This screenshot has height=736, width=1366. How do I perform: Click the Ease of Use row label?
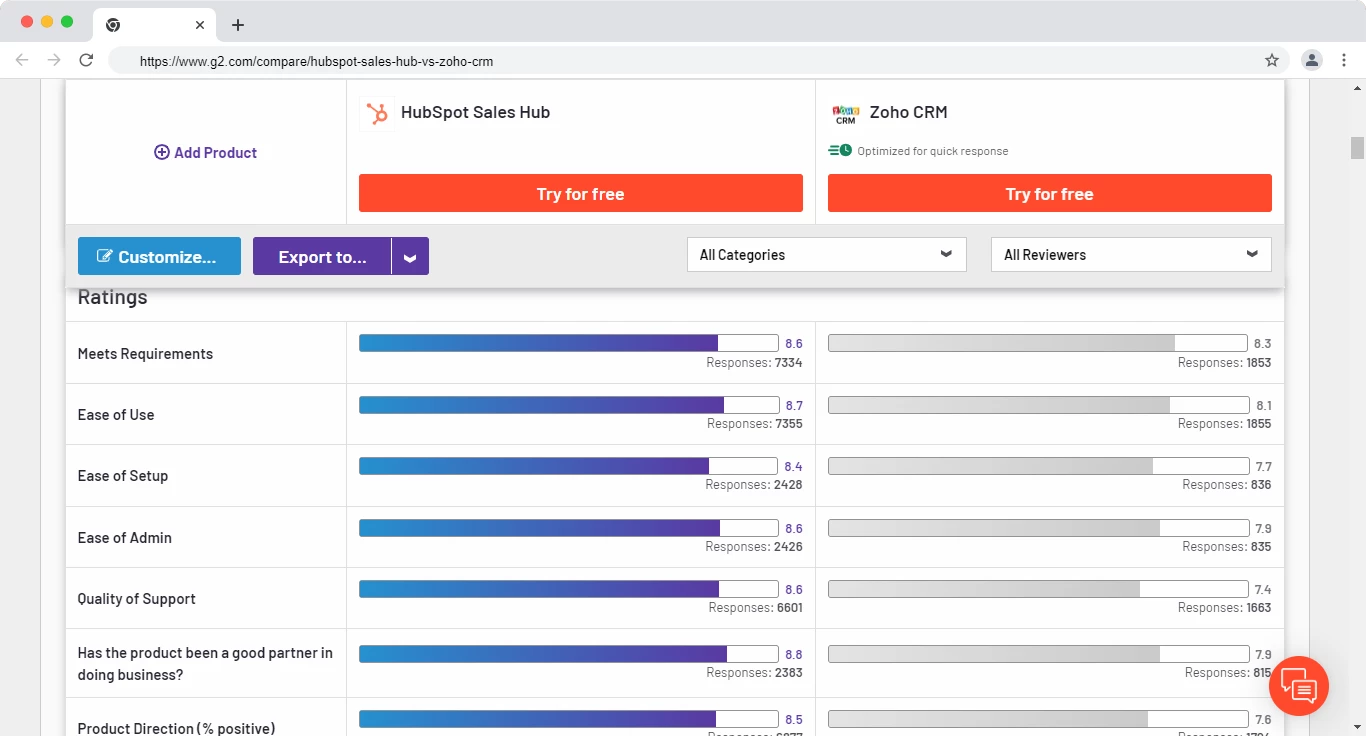116,415
